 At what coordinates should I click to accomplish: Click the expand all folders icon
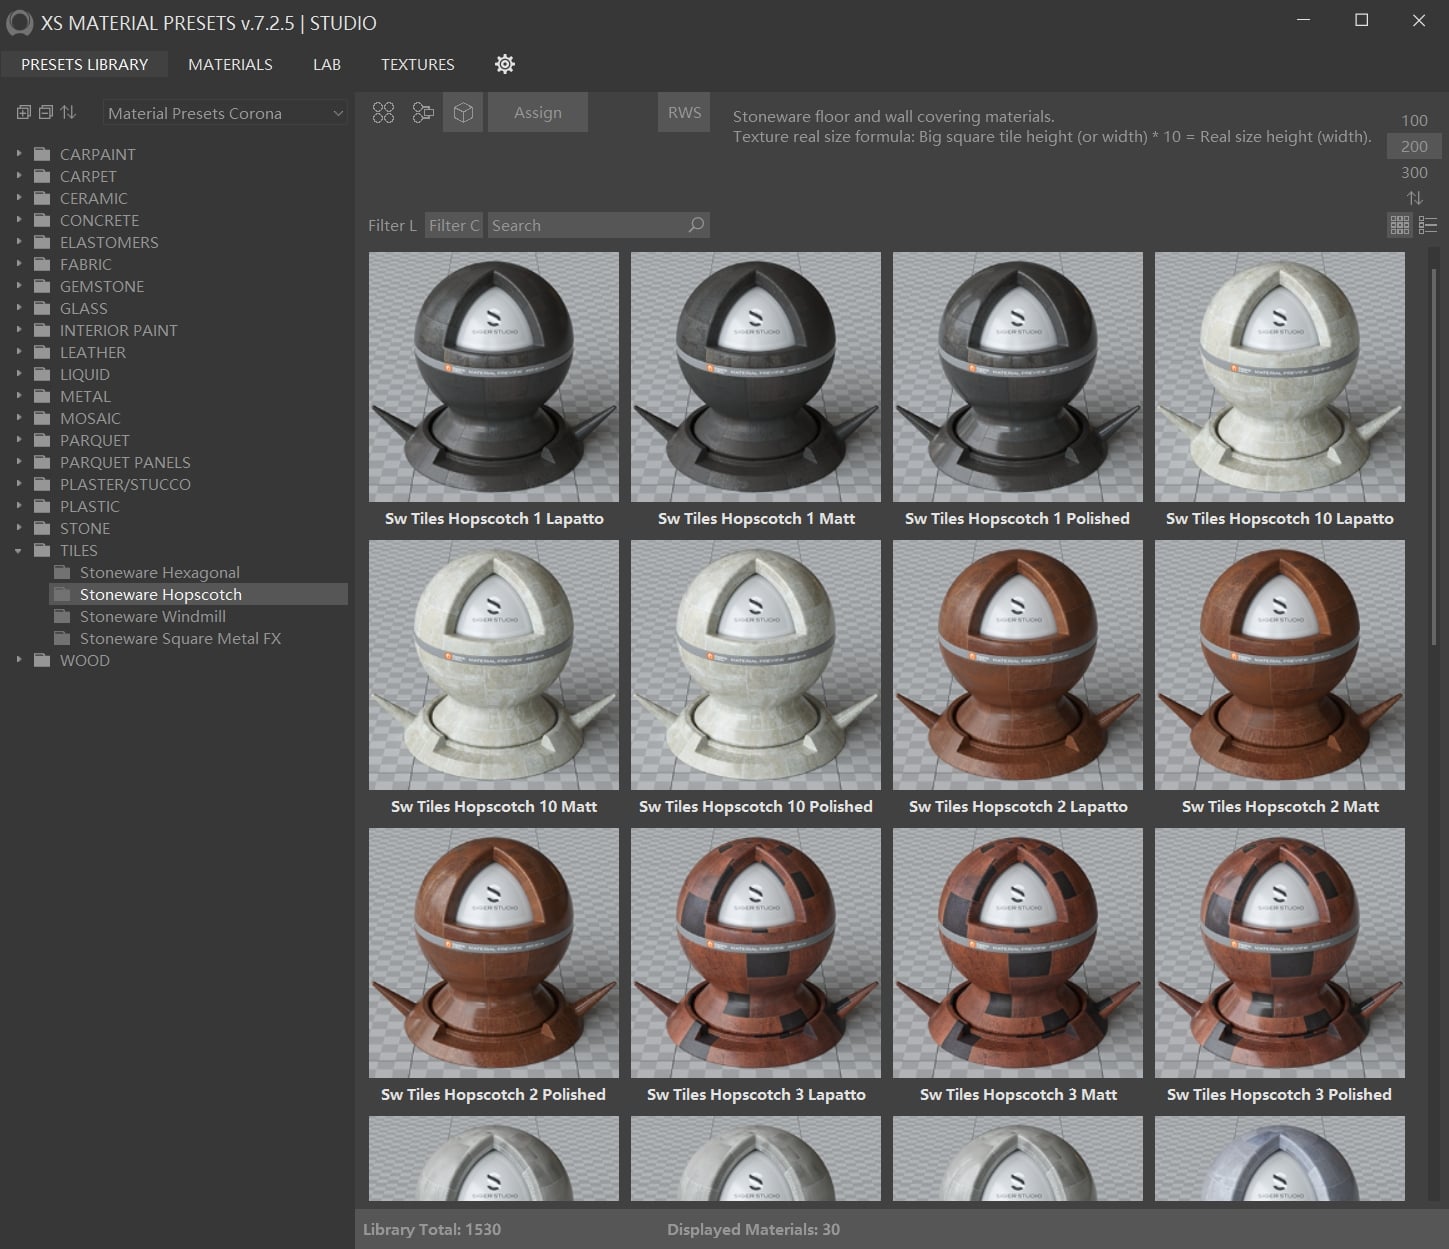[24, 113]
